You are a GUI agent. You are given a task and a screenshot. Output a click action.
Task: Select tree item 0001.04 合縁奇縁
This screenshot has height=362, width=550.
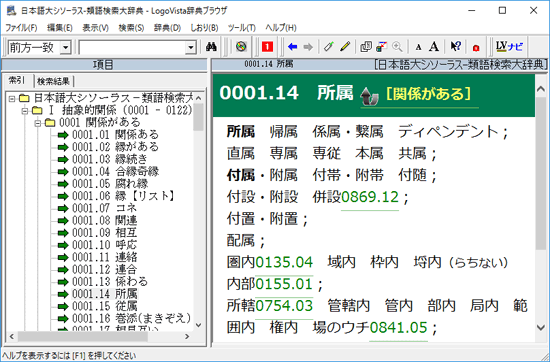[115, 171]
